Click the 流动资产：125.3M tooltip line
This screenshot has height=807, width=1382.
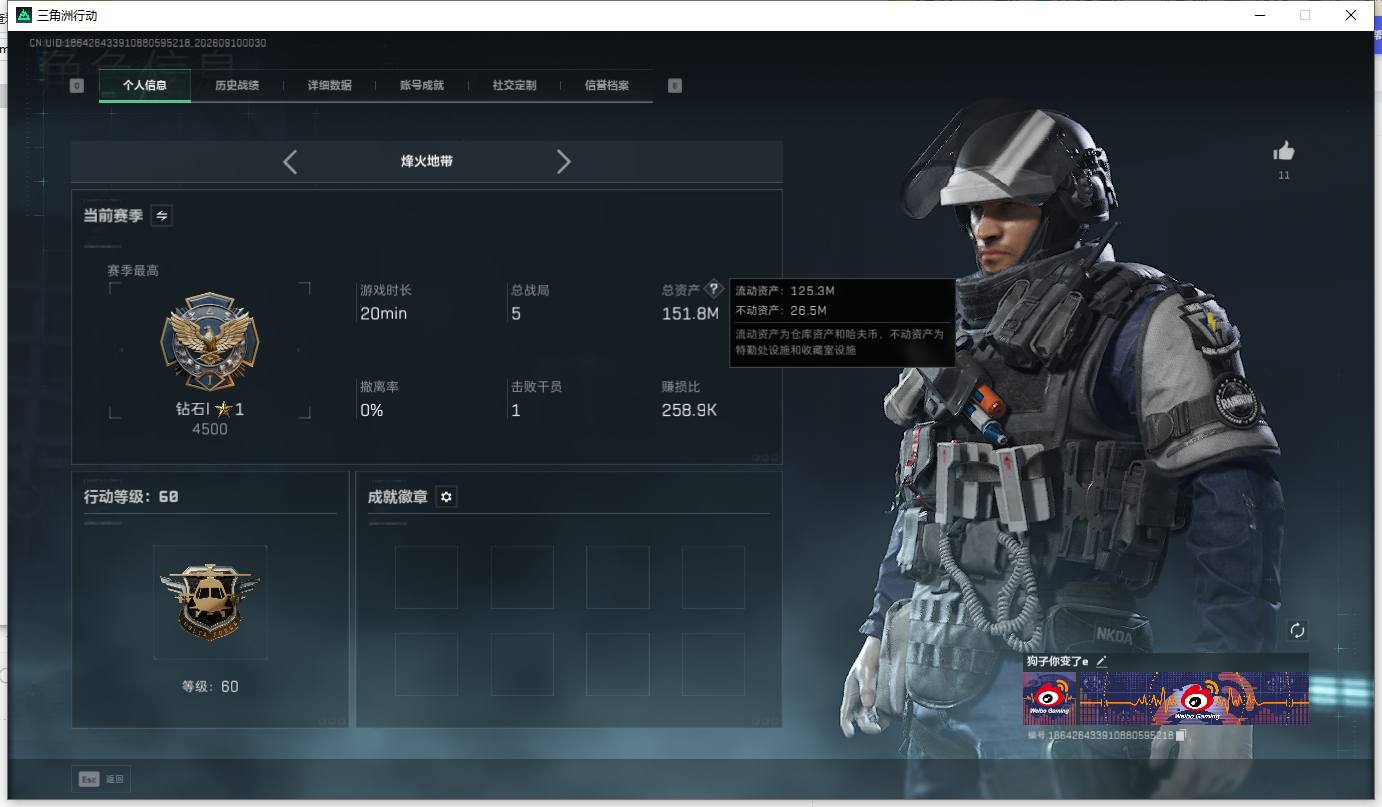pos(785,291)
